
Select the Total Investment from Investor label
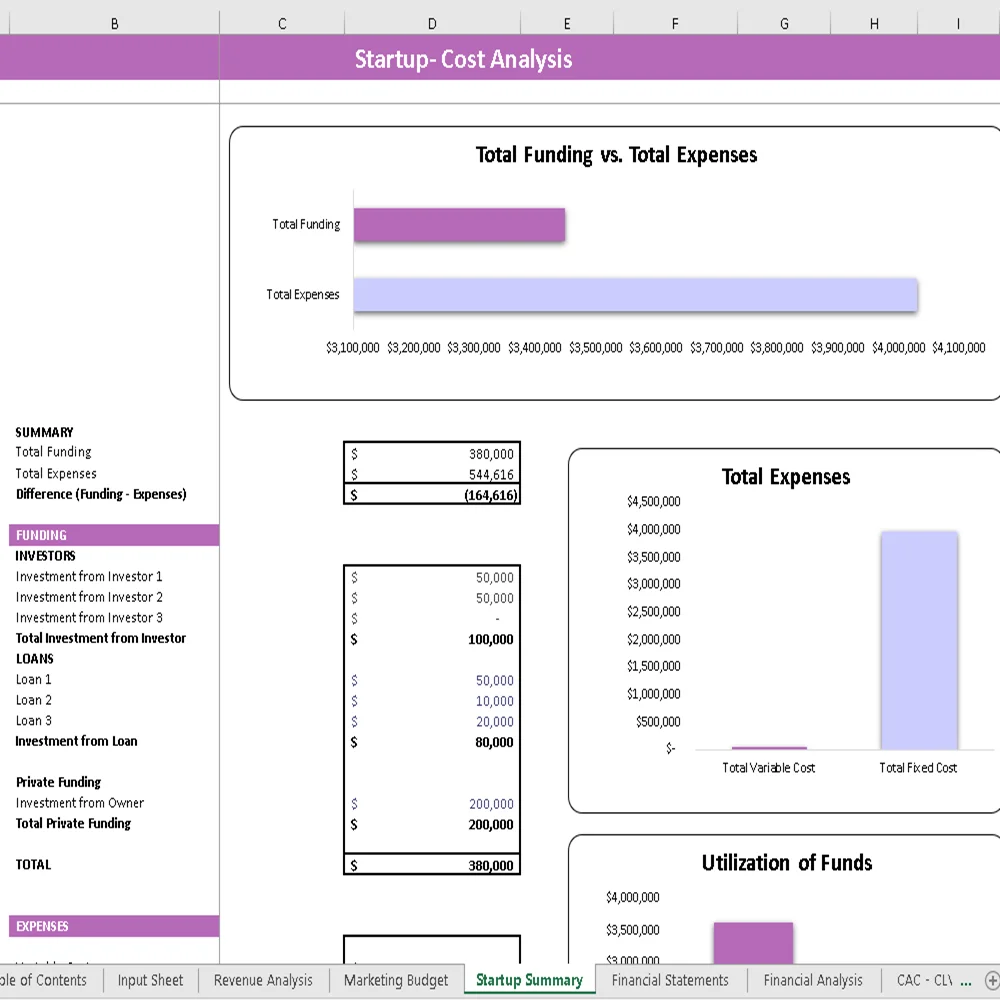[100, 638]
